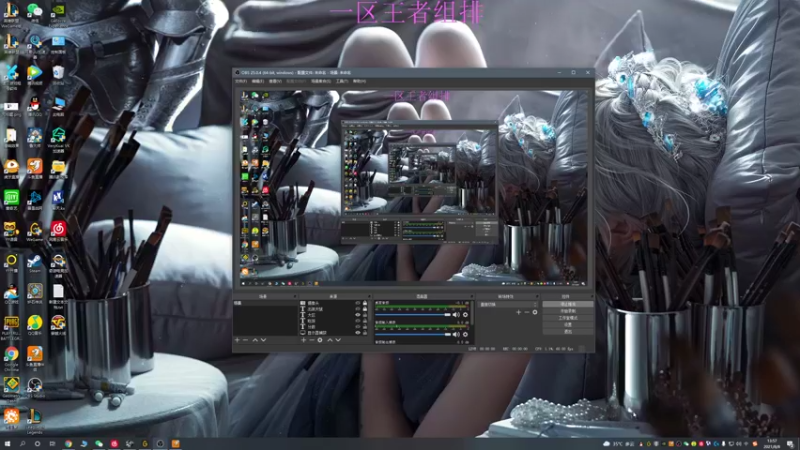800x450 pixels.
Task: Click the mixer panel vertical scrollbar
Action: click(x=472, y=313)
